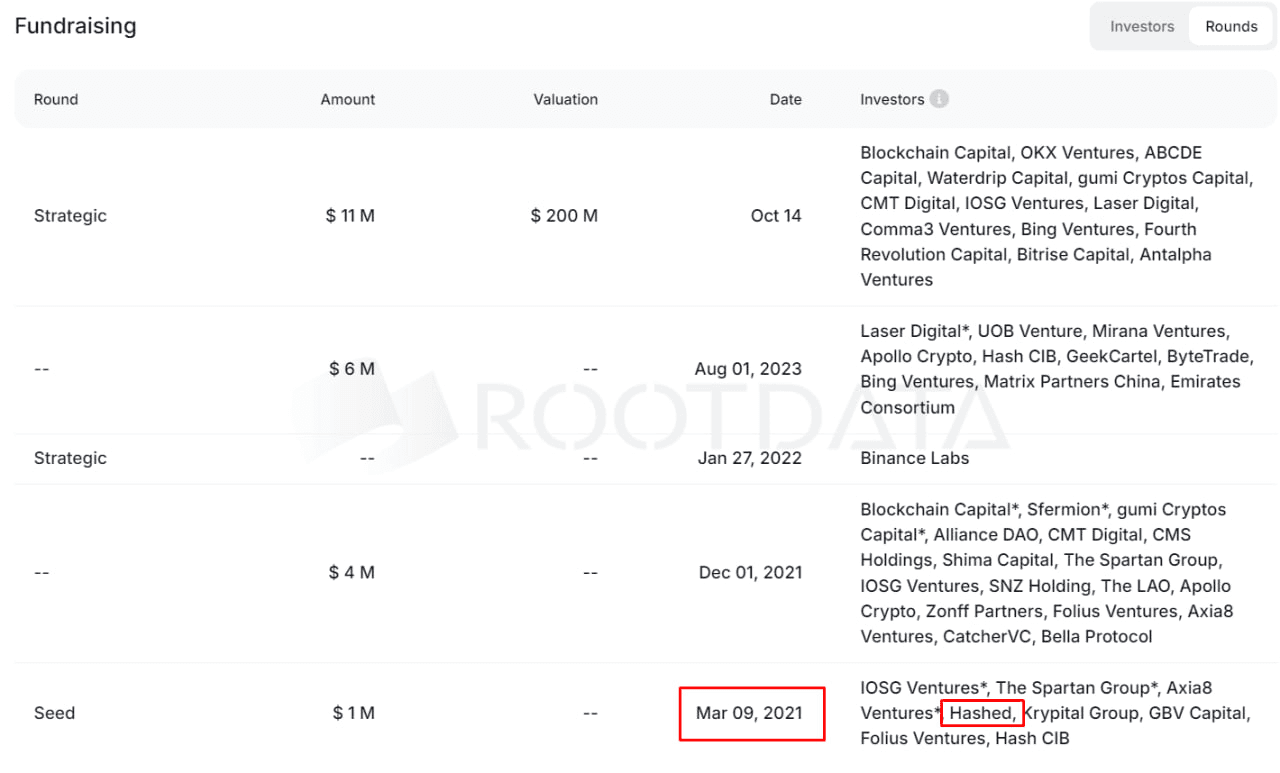Select the Dec 01, 2021 date cell
The height and width of the screenshot is (773, 1280).
(750, 573)
